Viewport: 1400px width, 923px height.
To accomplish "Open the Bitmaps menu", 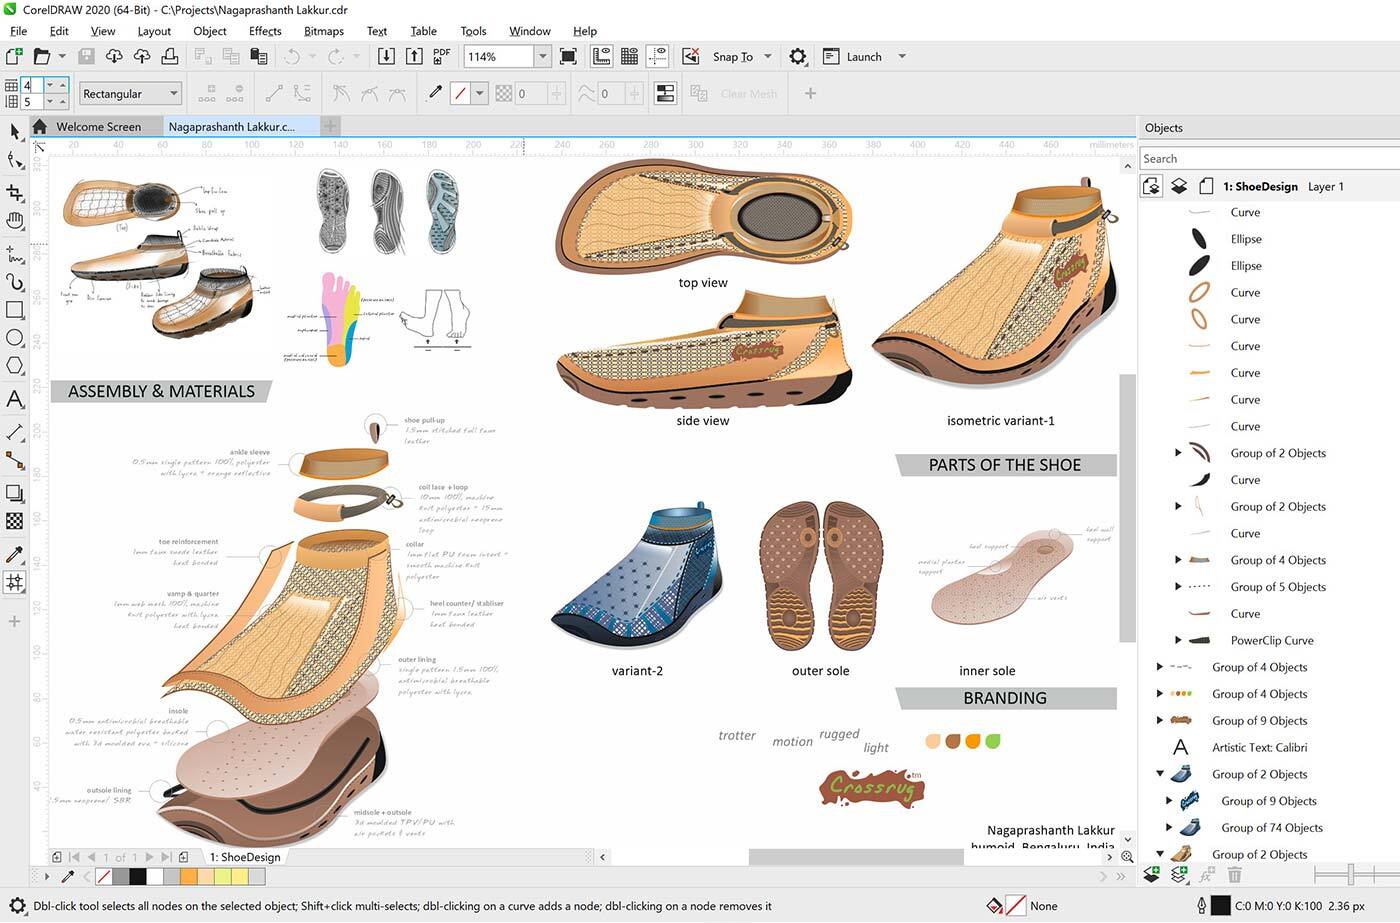I will pos(323,31).
